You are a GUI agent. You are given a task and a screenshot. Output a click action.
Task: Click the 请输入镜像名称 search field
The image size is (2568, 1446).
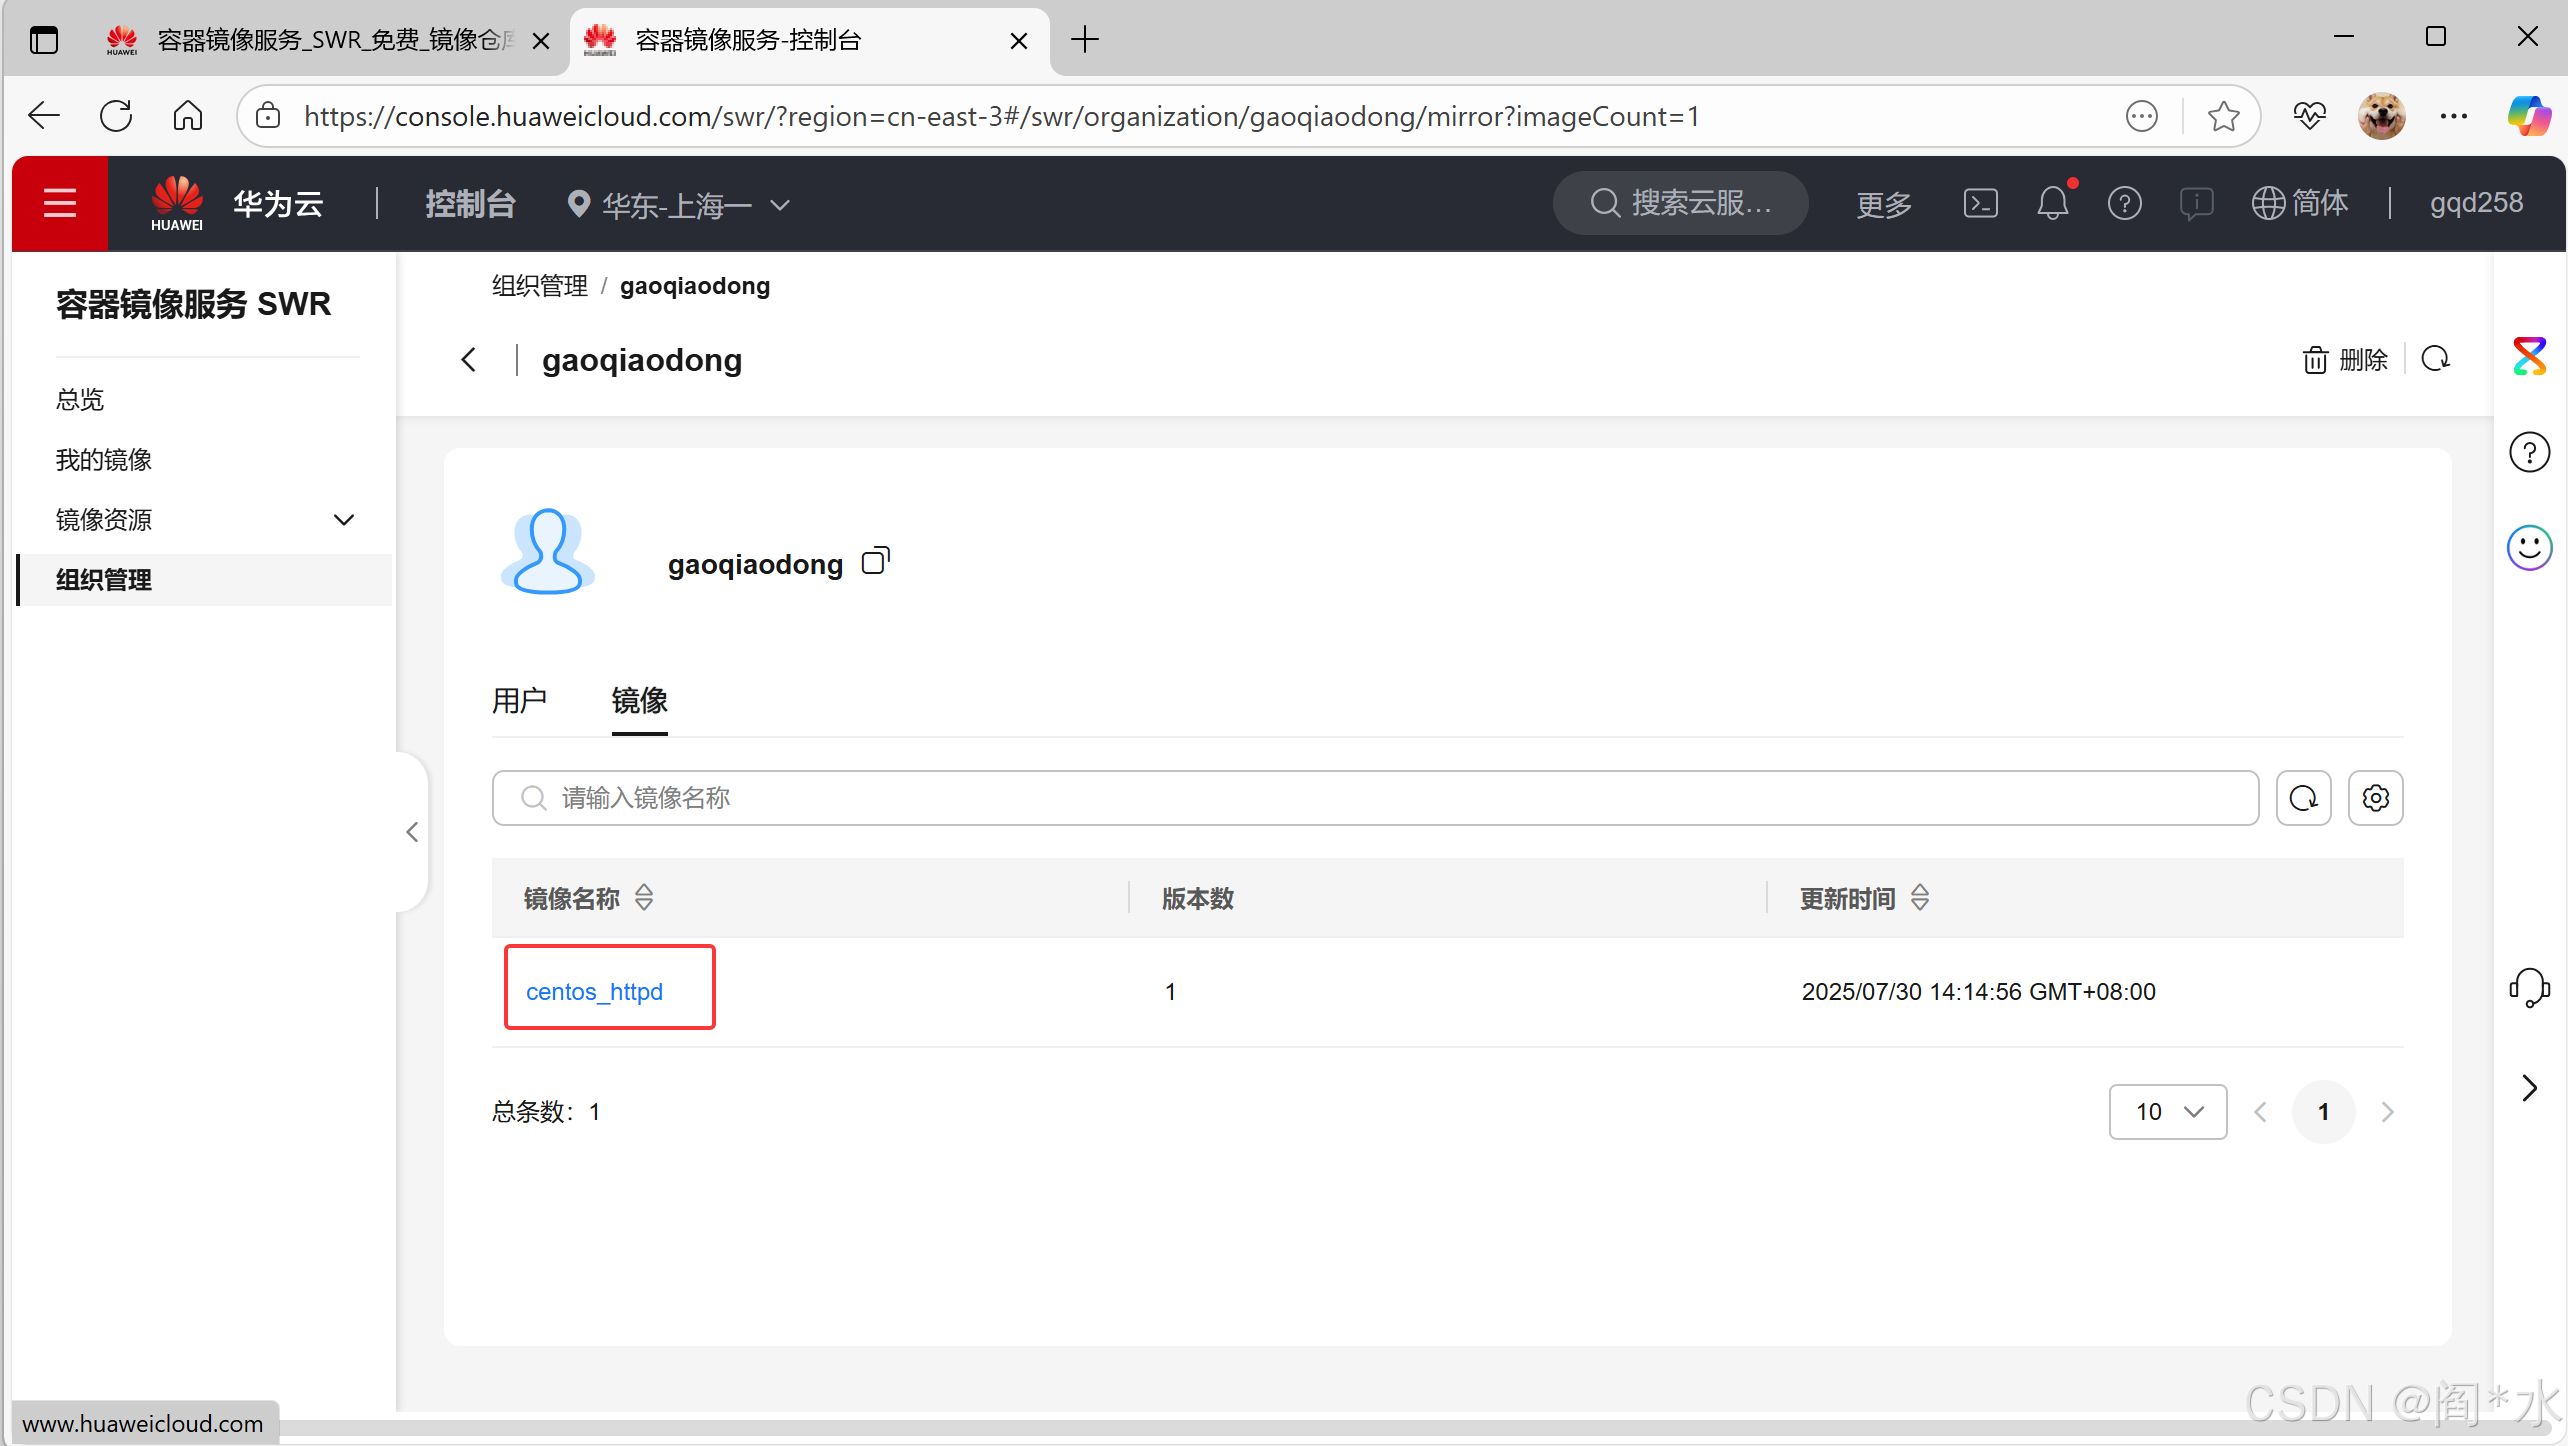click(1375, 798)
